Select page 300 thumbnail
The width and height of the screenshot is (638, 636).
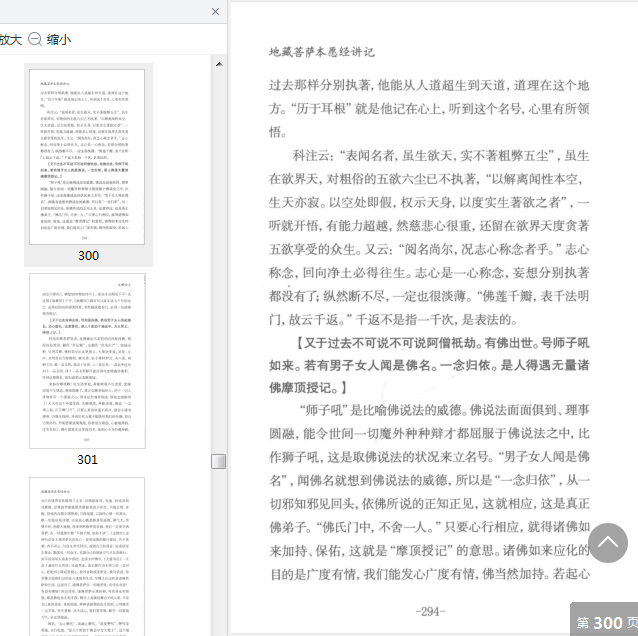[87, 157]
